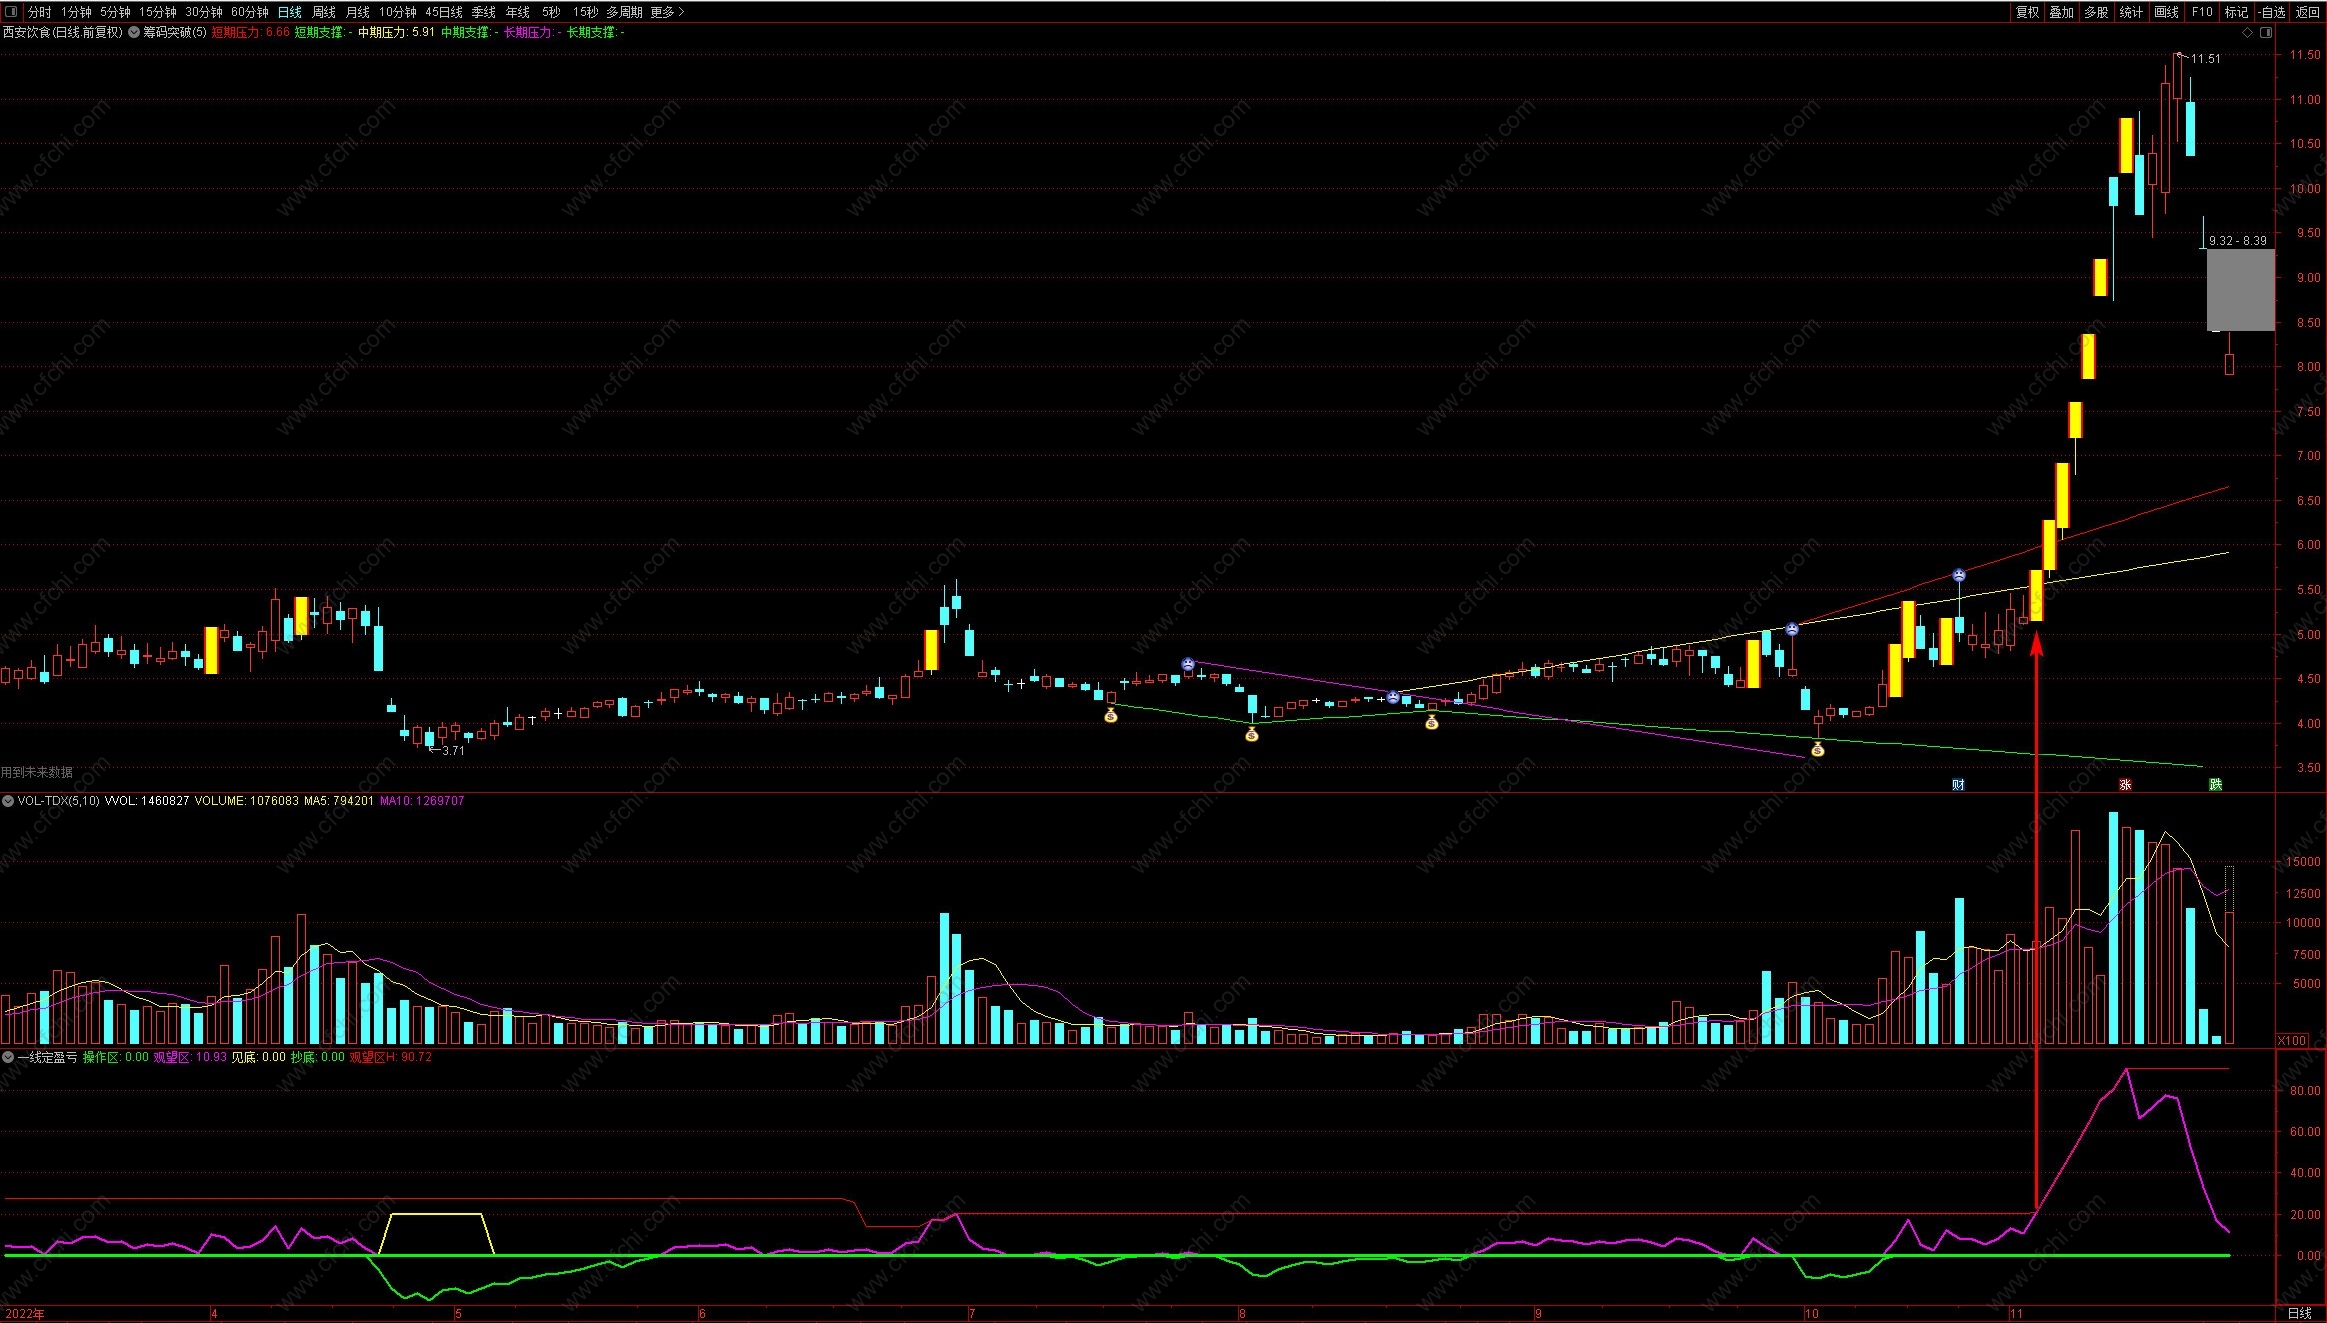Click the 画线 drawing tools button
The width and height of the screenshot is (2327, 1323).
click(2166, 12)
